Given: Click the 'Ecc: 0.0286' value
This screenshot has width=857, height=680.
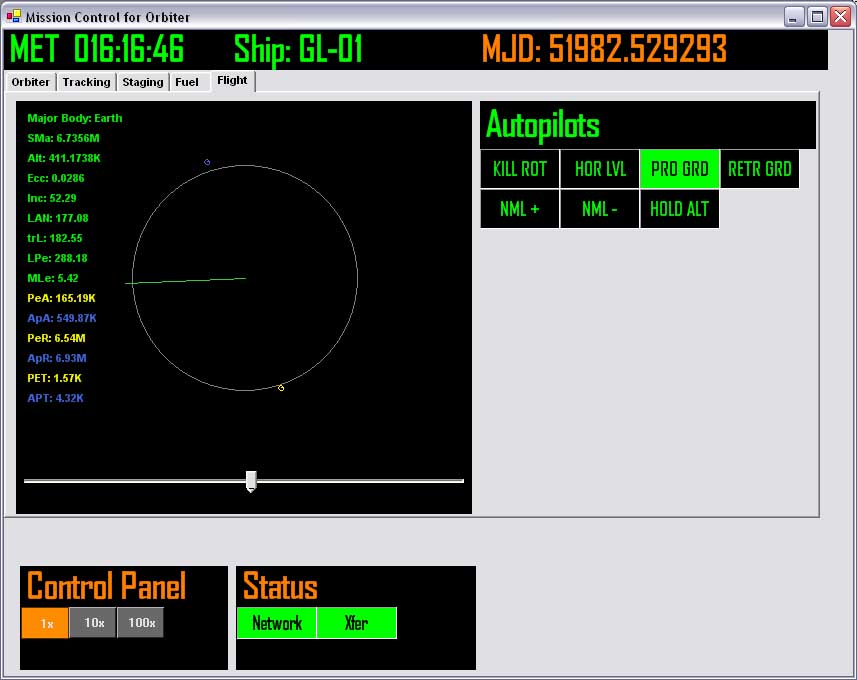Looking at the screenshot, I should coord(56,178).
